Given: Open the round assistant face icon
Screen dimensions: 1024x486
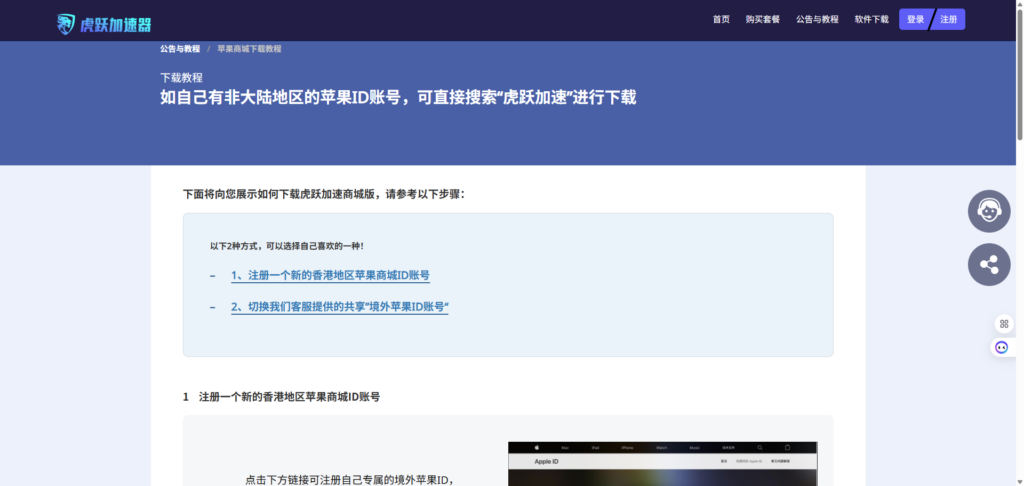Looking at the screenshot, I should point(1001,347).
